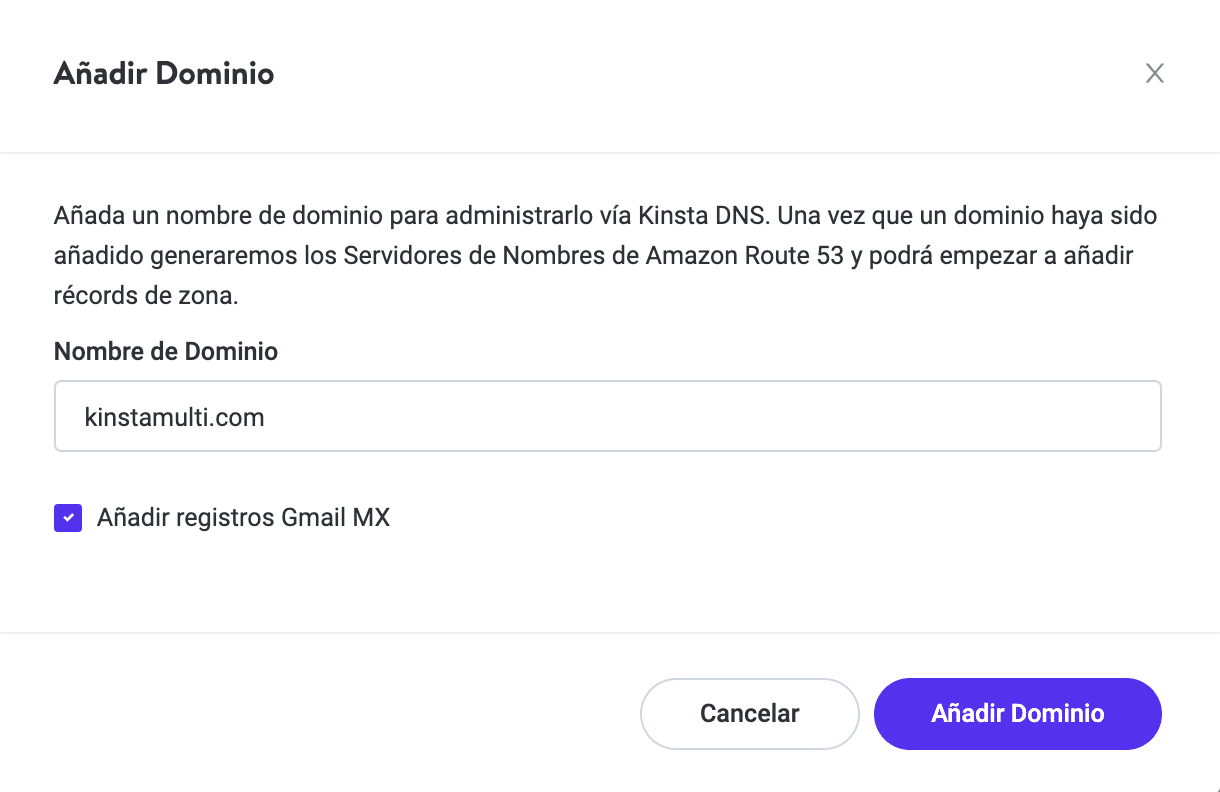The width and height of the screenshot is (1220, 792).
Task: Click the rounded Cancelar outline button
Action: pyautogui.click(x=749, y=713)
